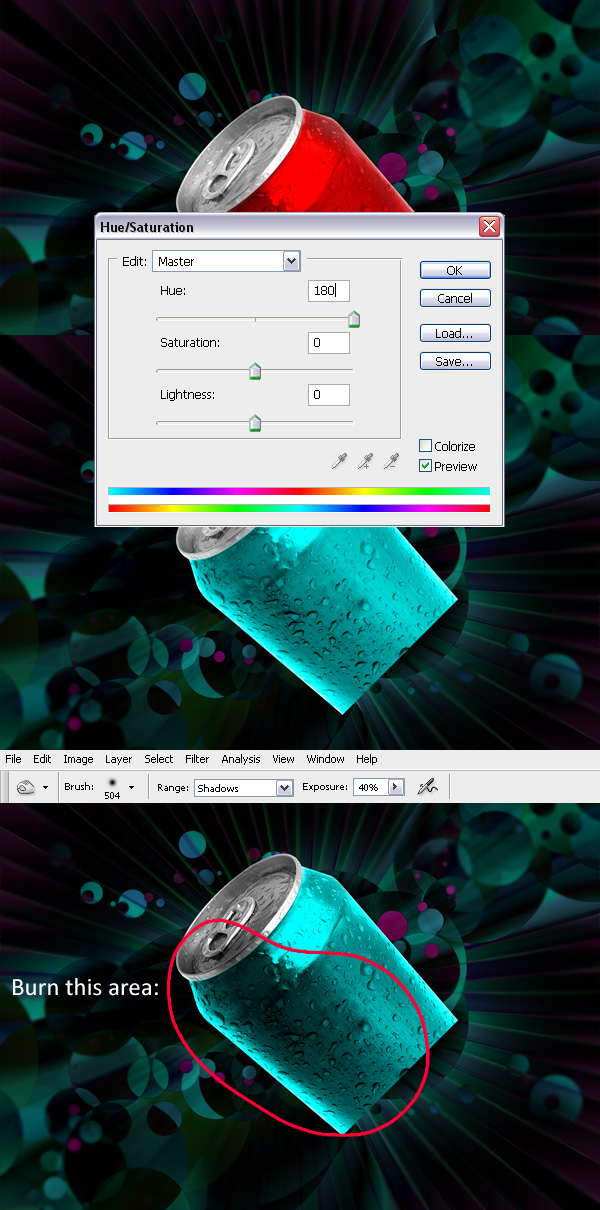Image resolution: width=600 pixels, height=1210 pixels.
Task: Click the lower color spectrum bar
Action: pyautogui.click(x=299, y=508)
